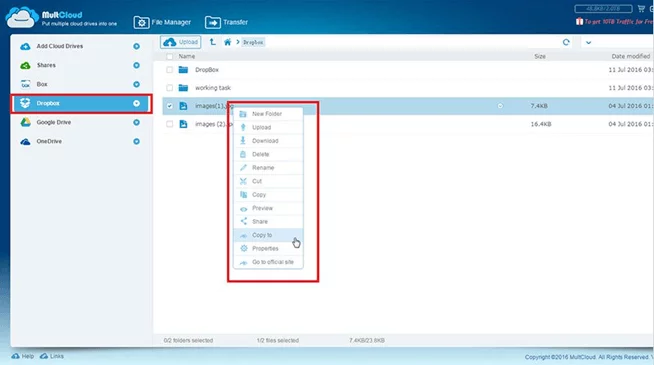Check the DropBox folder checkbox
Viewport: 654px width, 365px height.
point(169,70)
